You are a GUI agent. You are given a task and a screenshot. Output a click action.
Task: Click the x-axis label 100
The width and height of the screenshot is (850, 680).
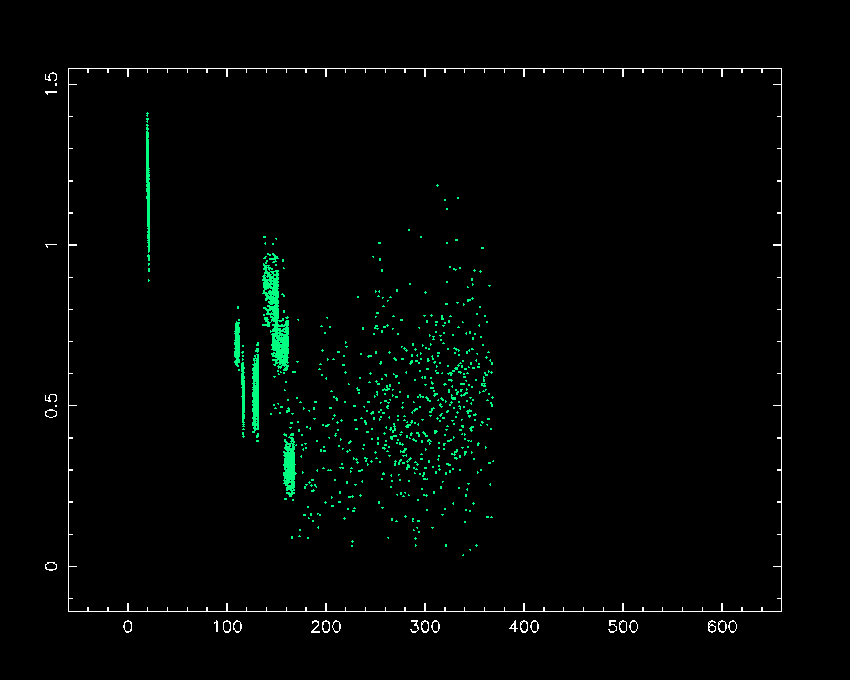[227, 627]
